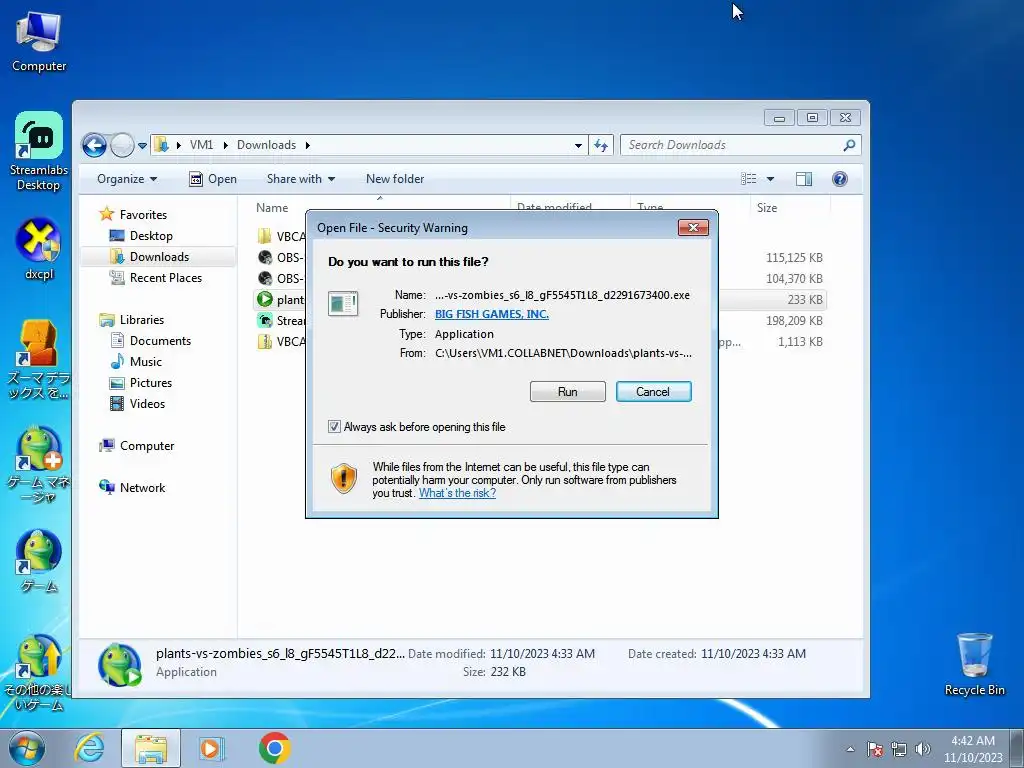Click the Windows Start orb
The image size is (1024, 768).
click(x=26, y=748)
